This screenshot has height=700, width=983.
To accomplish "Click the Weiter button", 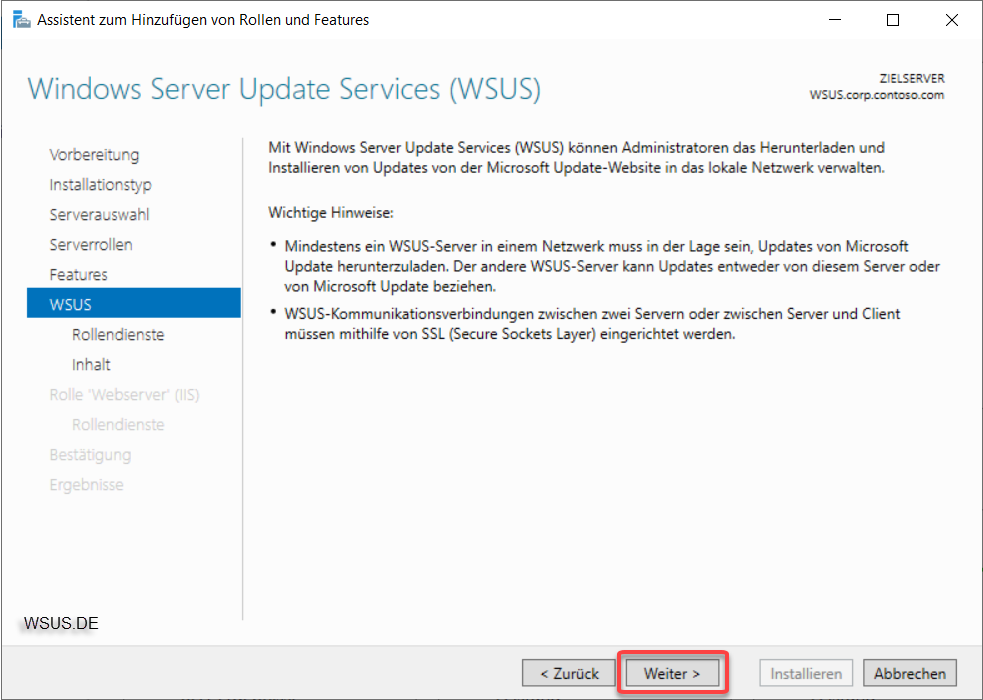I will [x=671, y=674].
